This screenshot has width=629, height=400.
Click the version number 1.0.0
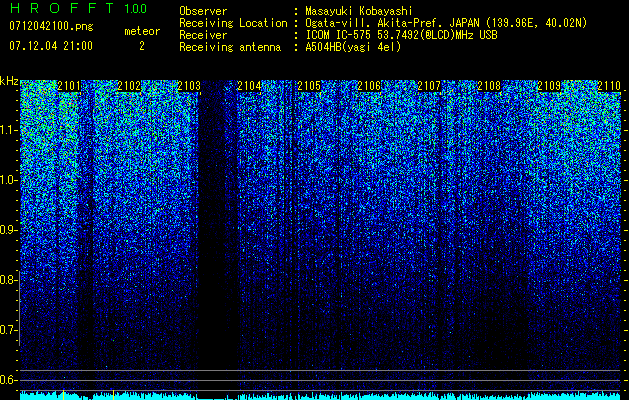136,8
